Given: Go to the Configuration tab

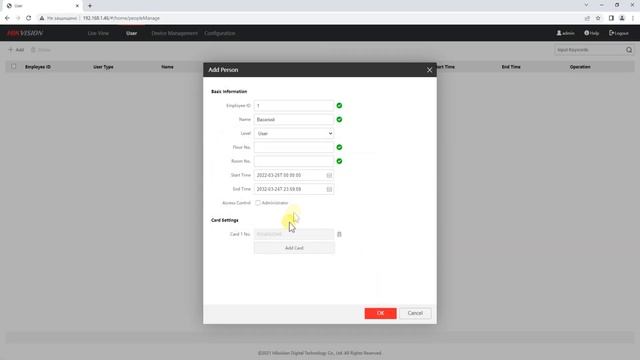Looking at the screenshot, I should [x=220, y=33].
